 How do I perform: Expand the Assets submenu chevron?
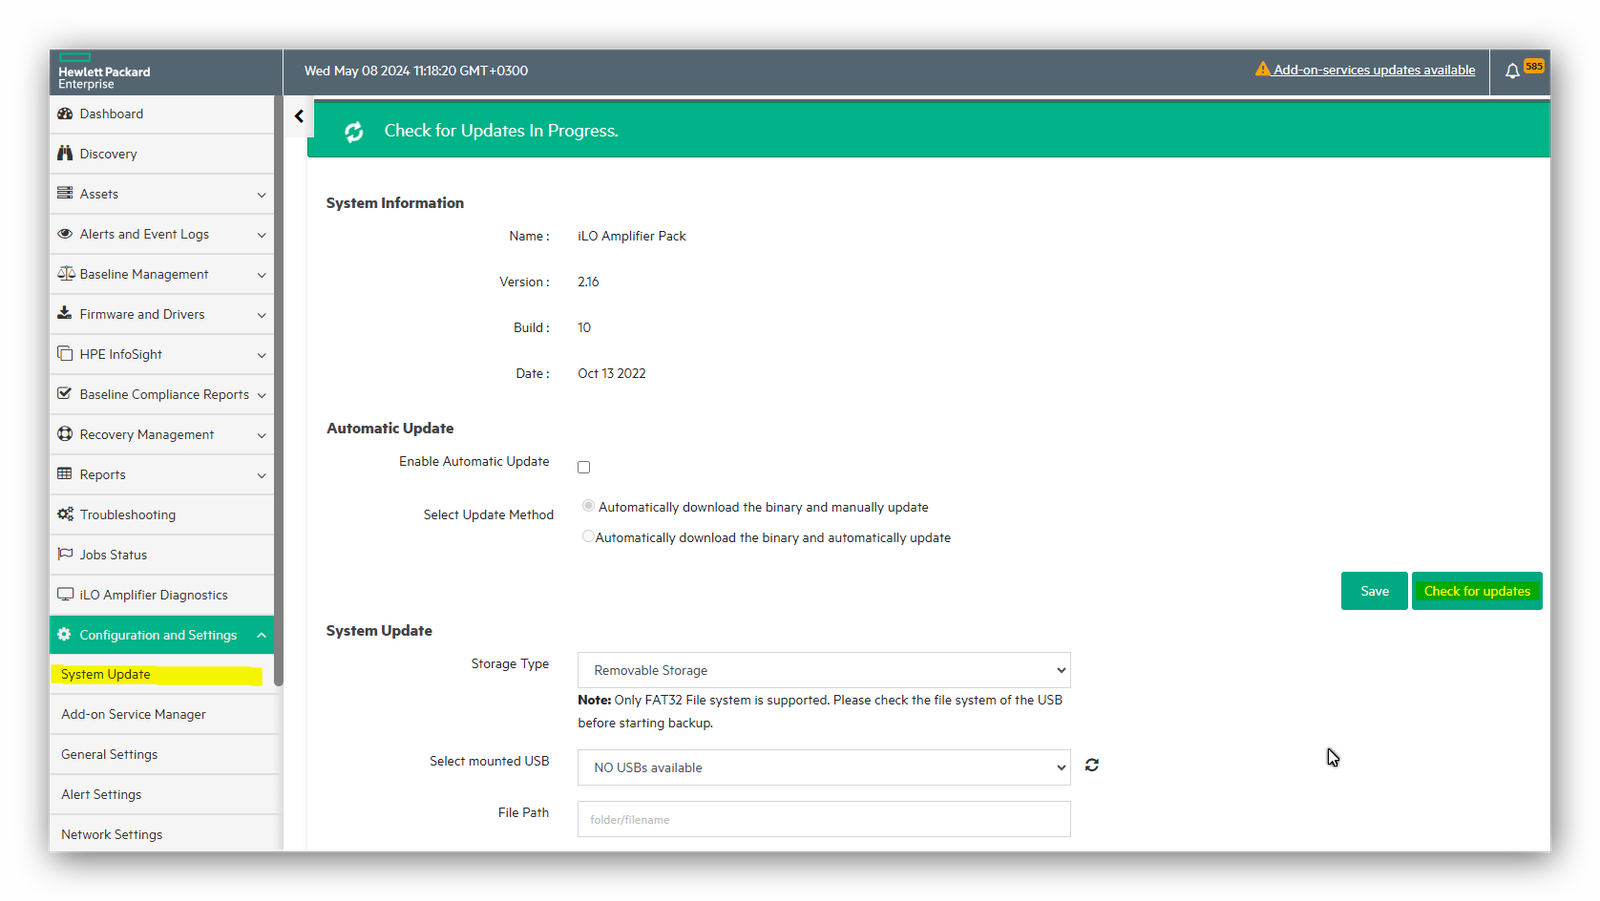pos(262,195)
